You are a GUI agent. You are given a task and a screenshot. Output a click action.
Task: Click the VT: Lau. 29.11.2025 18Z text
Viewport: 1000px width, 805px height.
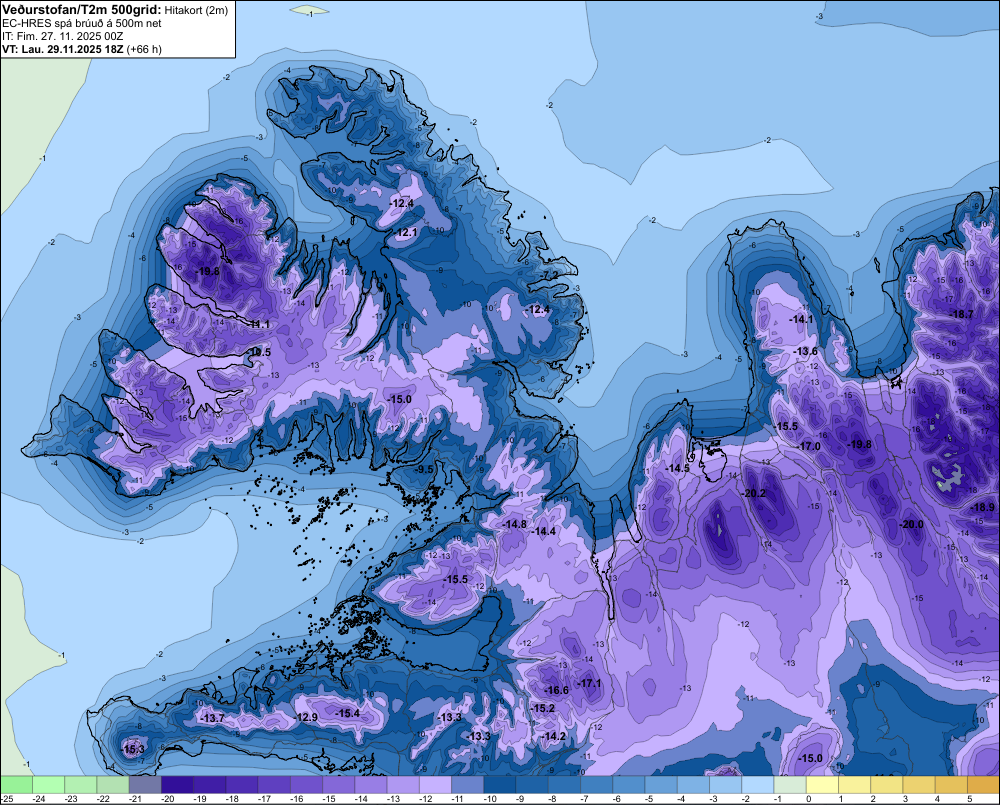63,49
